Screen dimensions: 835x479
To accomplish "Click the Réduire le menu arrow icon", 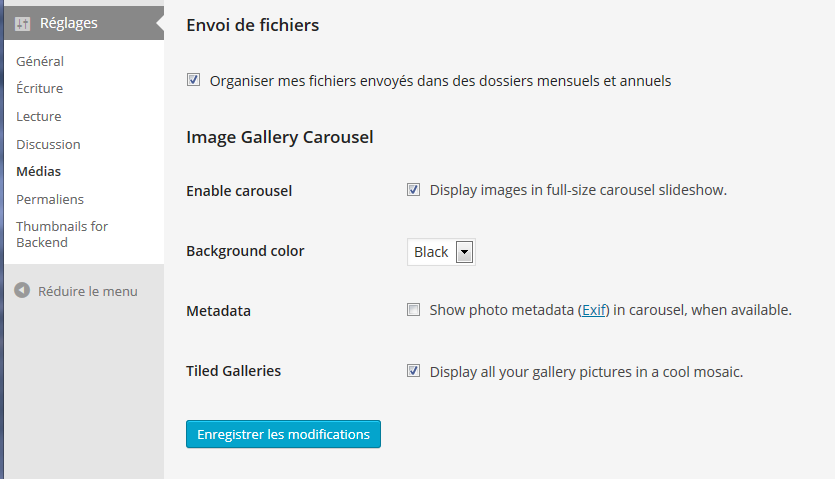I will coord(22,290).
